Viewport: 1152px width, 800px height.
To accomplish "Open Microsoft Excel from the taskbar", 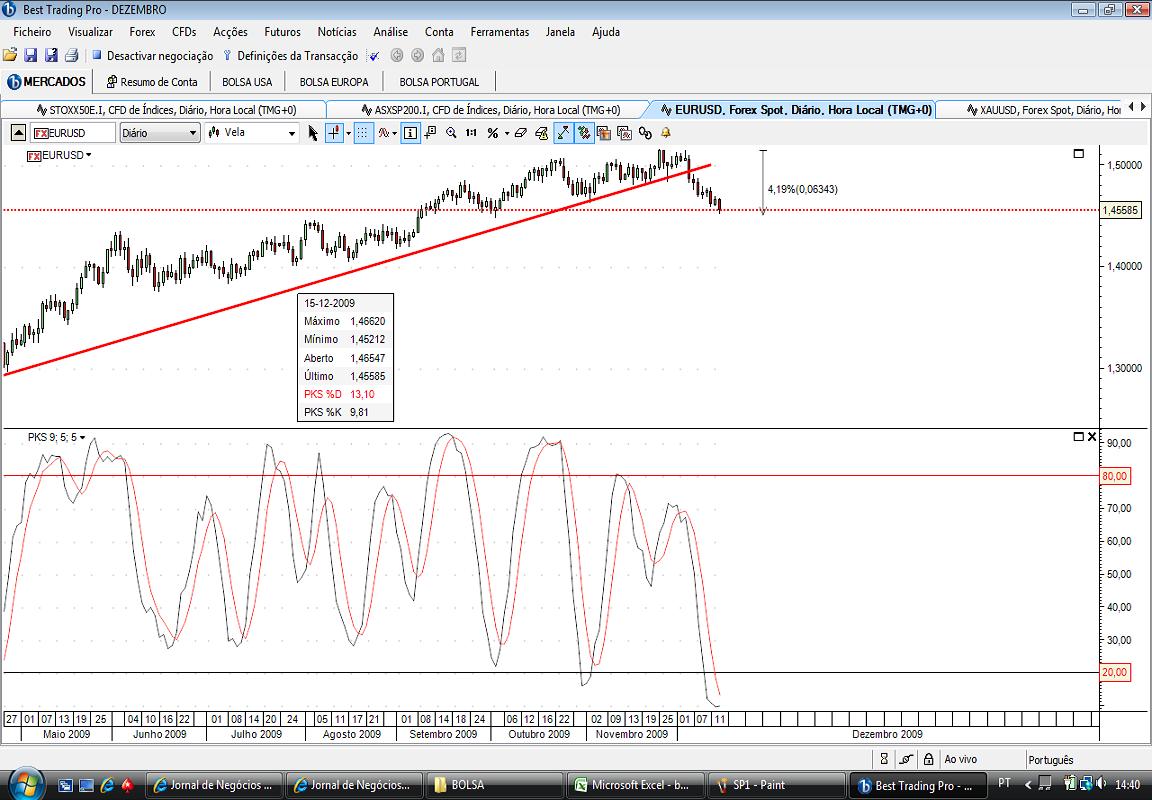I will (x=636, y=785).
